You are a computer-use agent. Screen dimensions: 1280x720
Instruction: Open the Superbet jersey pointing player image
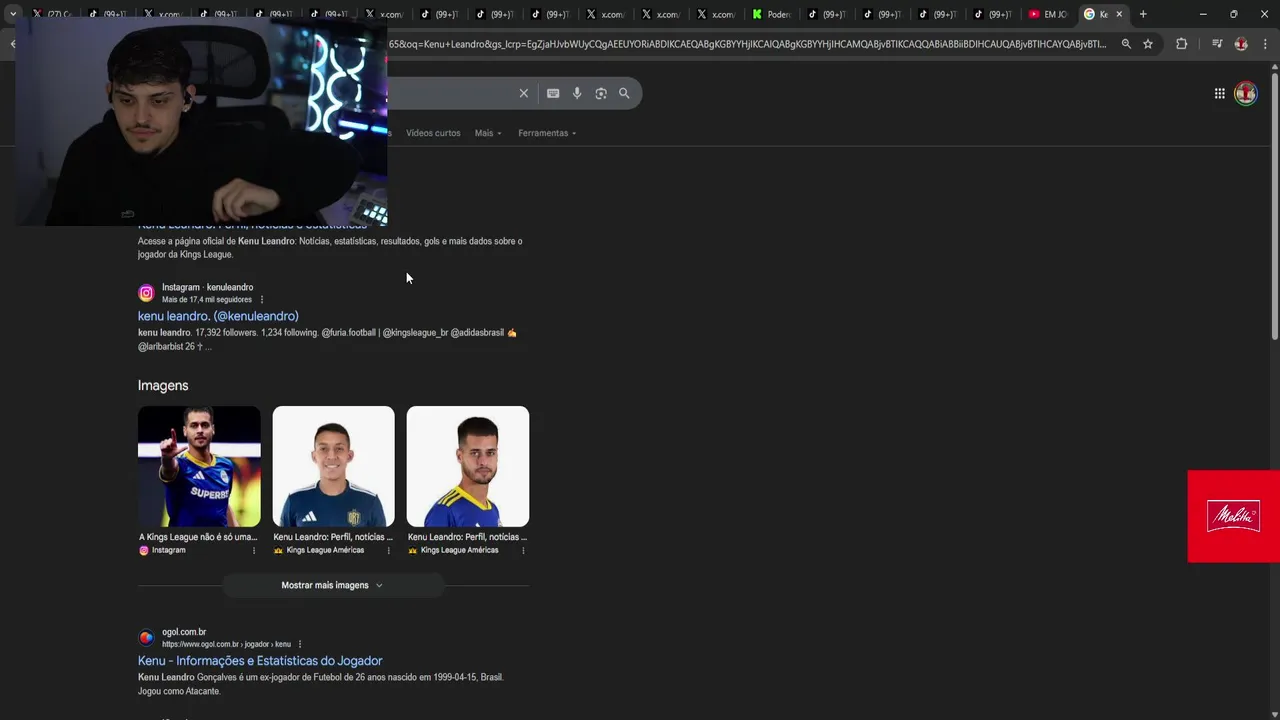click(199, 466)
